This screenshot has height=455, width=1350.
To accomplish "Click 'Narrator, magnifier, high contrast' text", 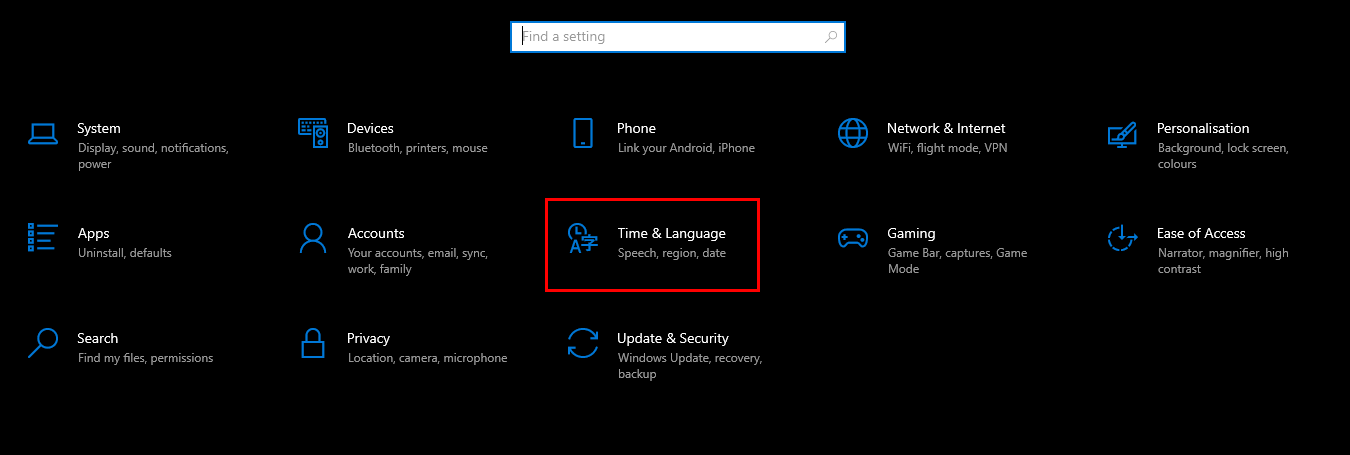I will click(1223, 261).
